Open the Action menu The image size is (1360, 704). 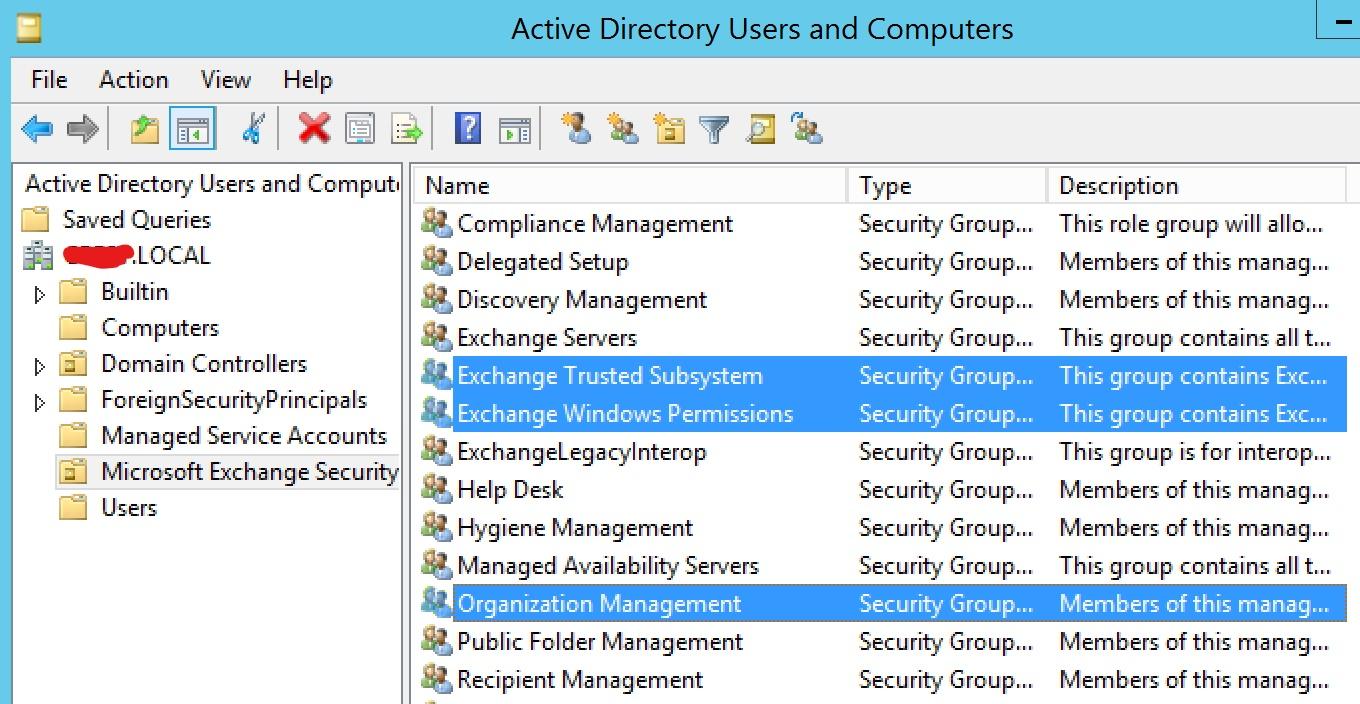133,79
